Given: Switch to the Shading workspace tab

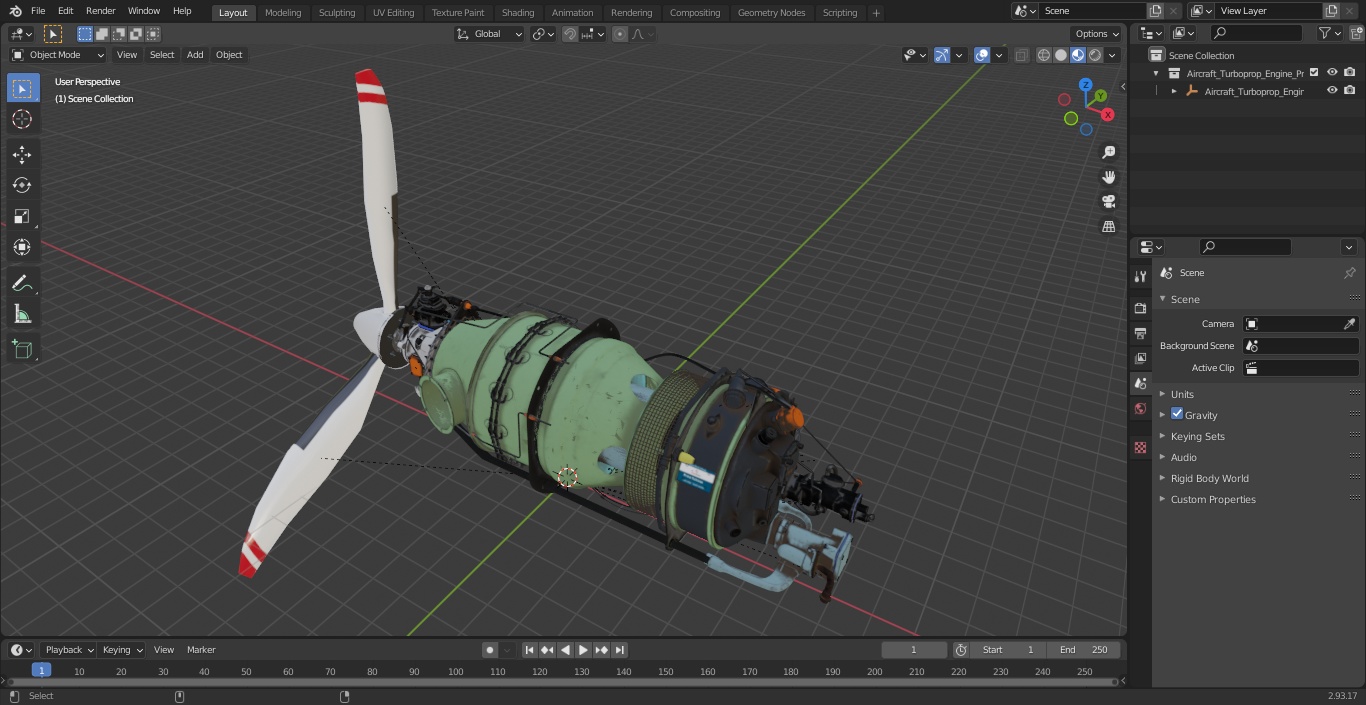Looking at the screenshot, I should point(518,13).
